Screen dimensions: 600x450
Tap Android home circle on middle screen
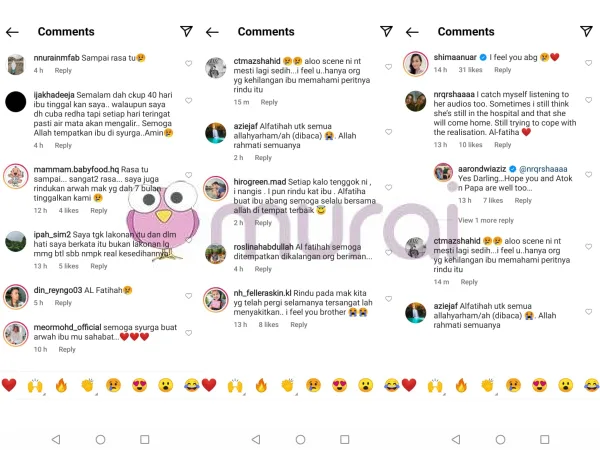point(300,439)
